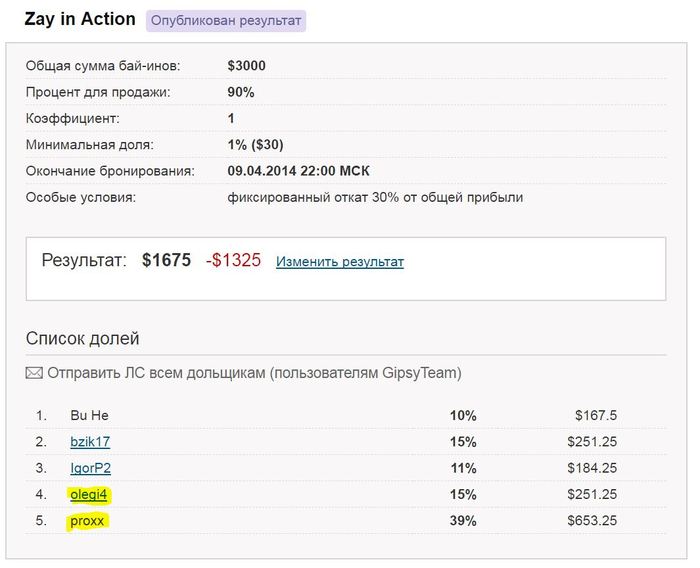Screen dimensions: 700x568
Task: Select the $3000 total buy-ins value
Action: tap(246, 66)
